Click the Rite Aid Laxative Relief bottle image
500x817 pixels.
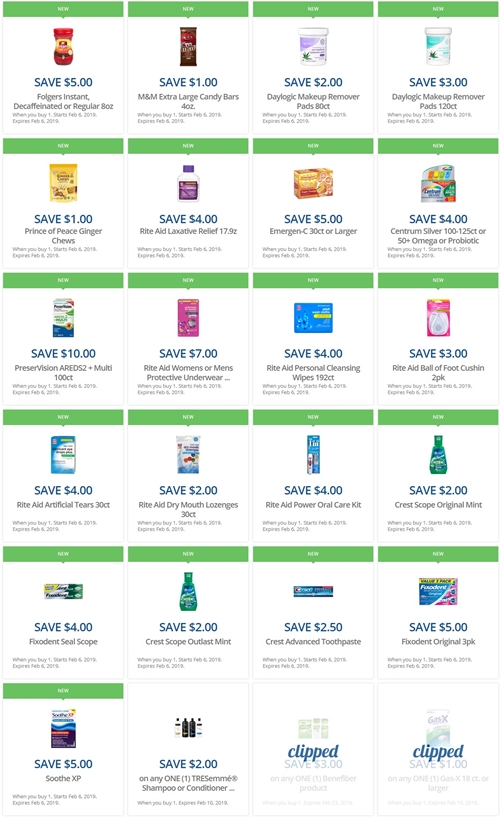coord(188,183)
